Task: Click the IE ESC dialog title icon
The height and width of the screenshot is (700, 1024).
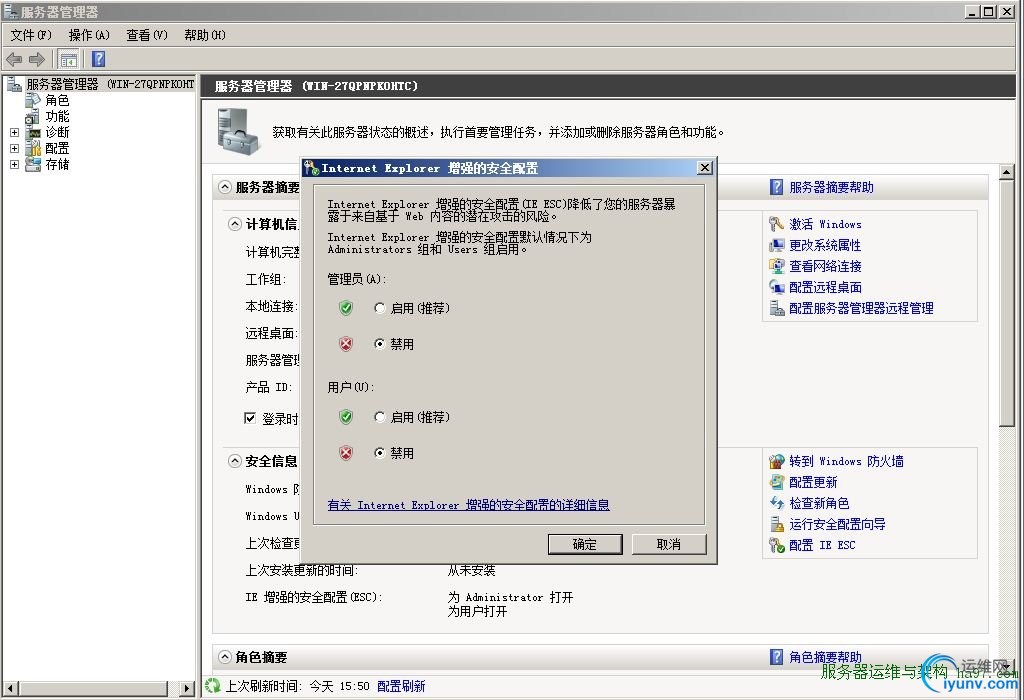Action: [x=312, y=168]
